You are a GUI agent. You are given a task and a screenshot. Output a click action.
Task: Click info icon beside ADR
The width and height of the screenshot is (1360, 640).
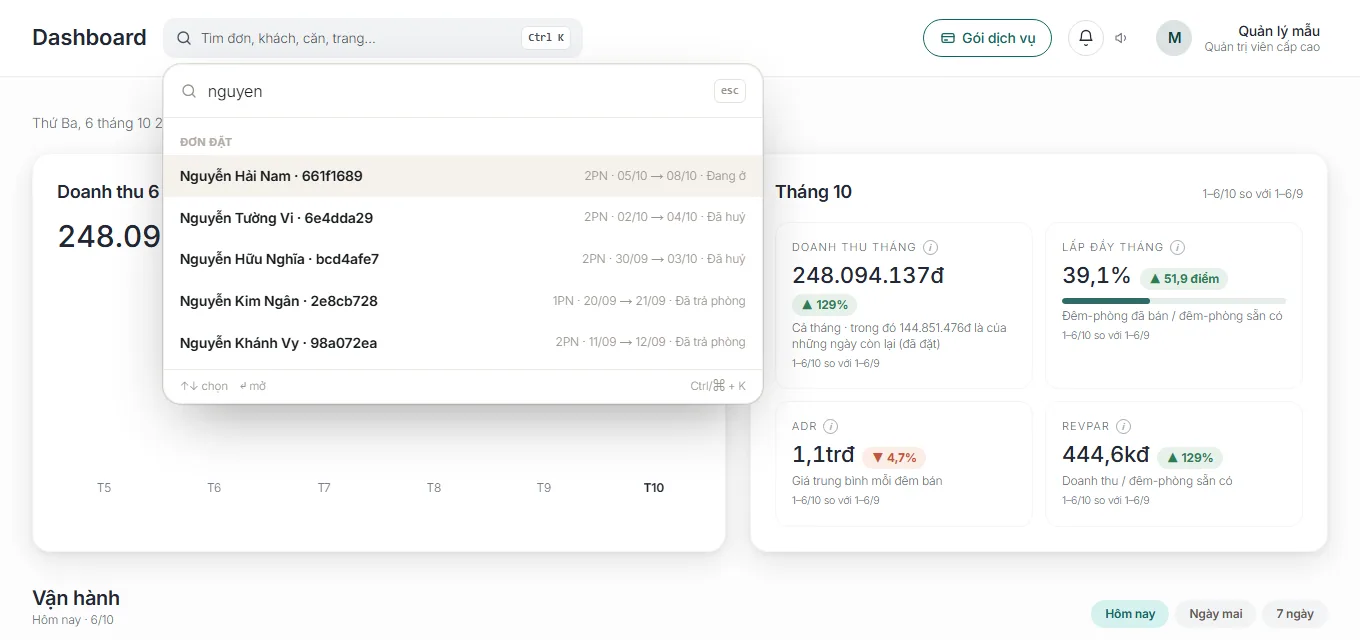(830, 426)
